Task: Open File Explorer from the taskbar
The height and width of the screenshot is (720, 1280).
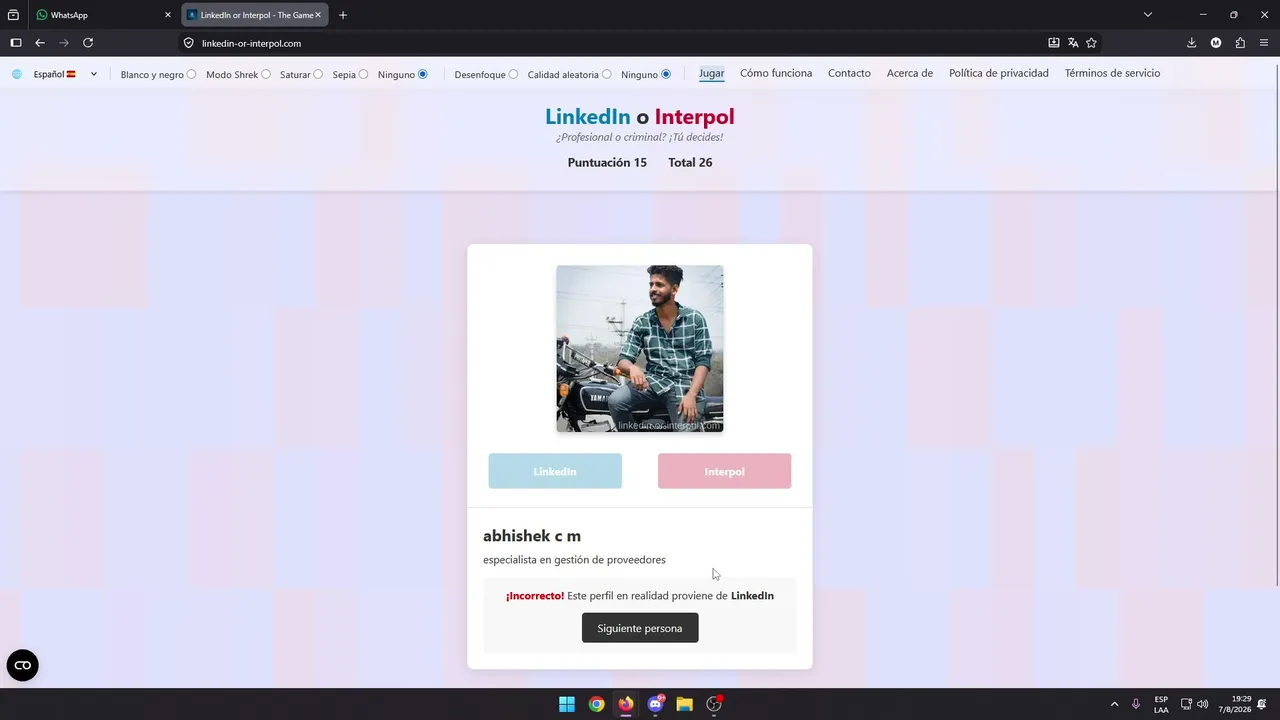Action: pyautogui.click(x=685, y=704)
